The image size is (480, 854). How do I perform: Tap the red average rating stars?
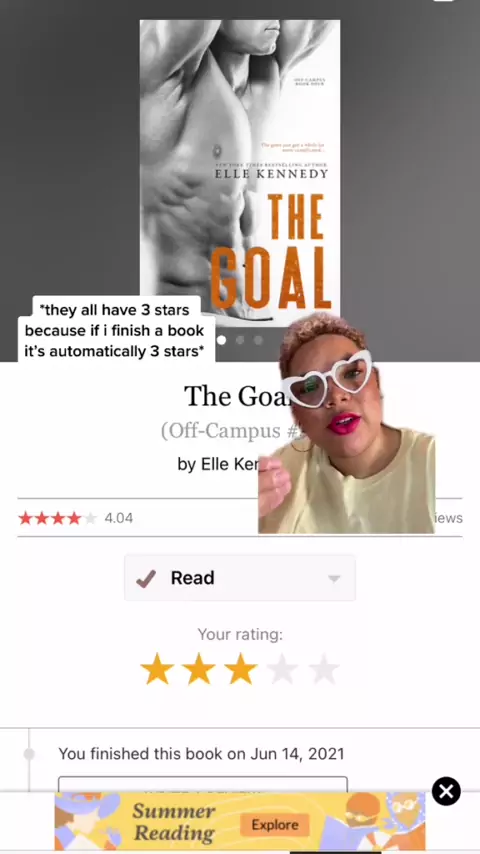(57, 518)
